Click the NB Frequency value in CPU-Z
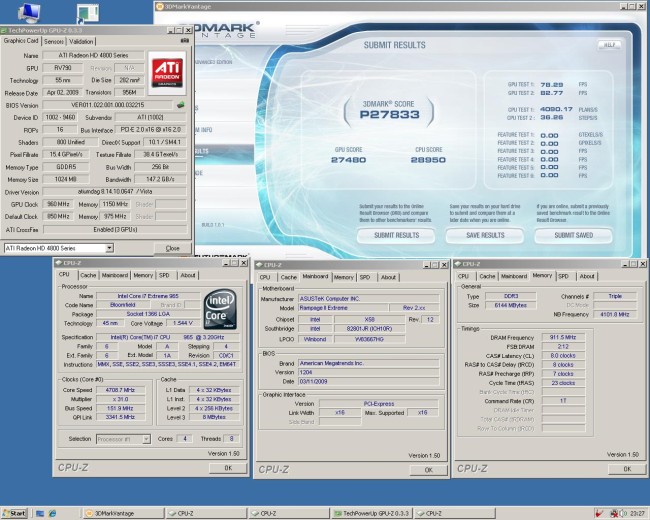This screenshot has height=520, width=650. coord(615,314)
